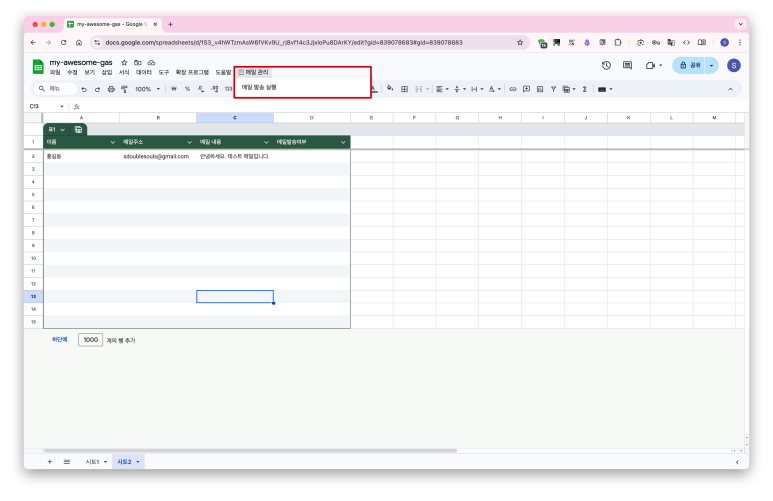This screenshot has height=501, width=773.
Task: Open the 메일발송여부 column filter dropdown
Action: pos(343,143)
